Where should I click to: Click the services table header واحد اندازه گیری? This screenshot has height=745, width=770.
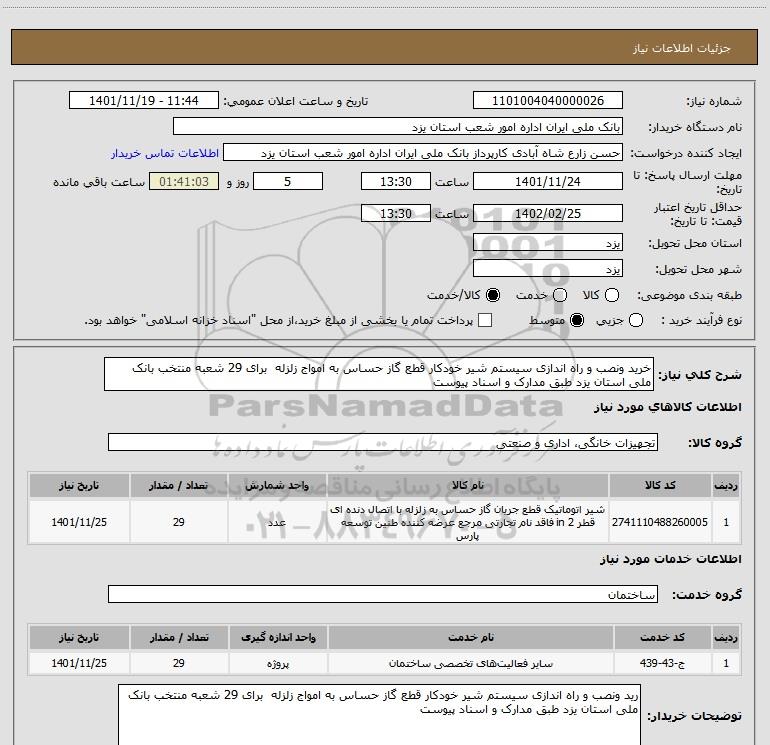tap(278, 637)
